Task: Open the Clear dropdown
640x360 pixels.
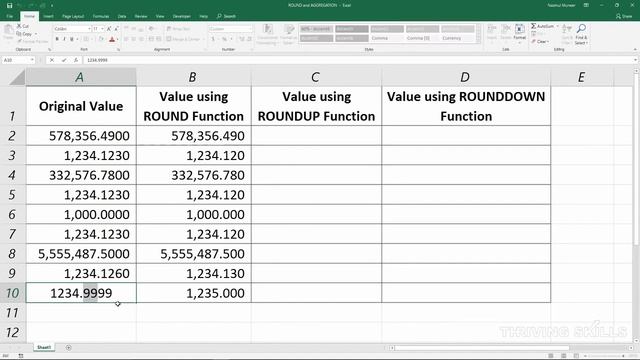Action: tap(540, 42)
